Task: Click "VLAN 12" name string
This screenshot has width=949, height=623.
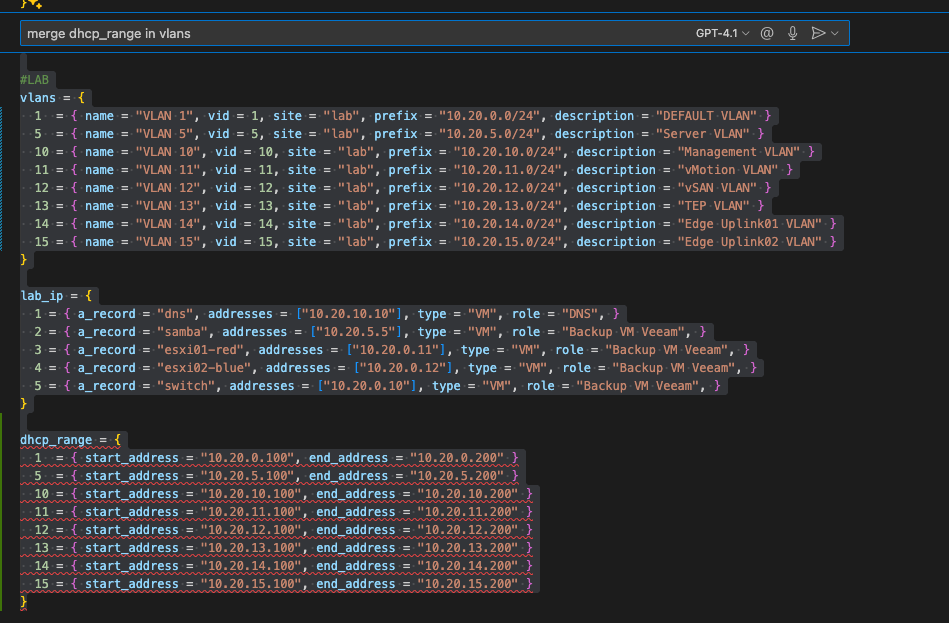Action: pyautogui.click(x=168, y=188)
